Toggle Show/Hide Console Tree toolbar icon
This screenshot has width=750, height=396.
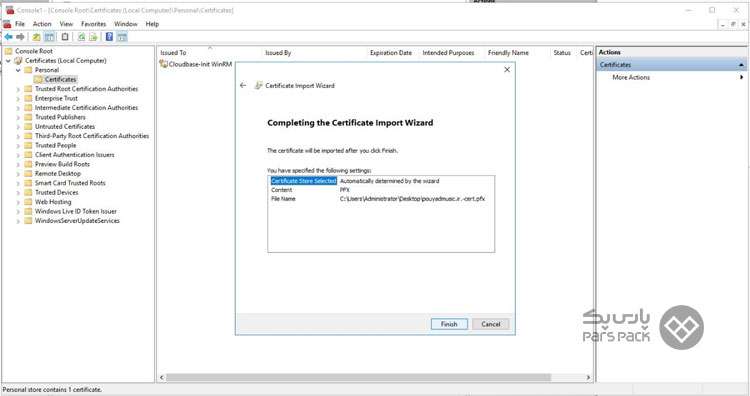pos(49,37)
